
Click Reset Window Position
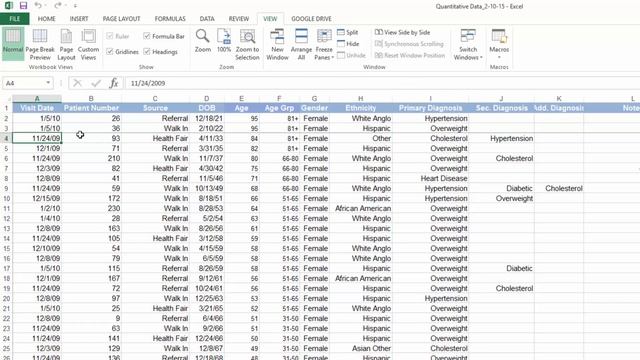[410, 55]
